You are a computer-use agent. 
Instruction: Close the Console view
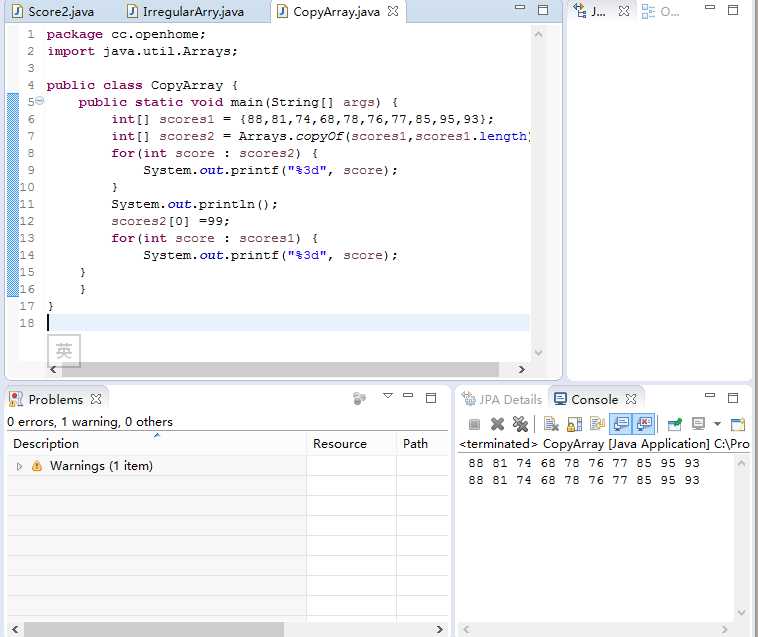pyautogui.click(x=631, y=399)
